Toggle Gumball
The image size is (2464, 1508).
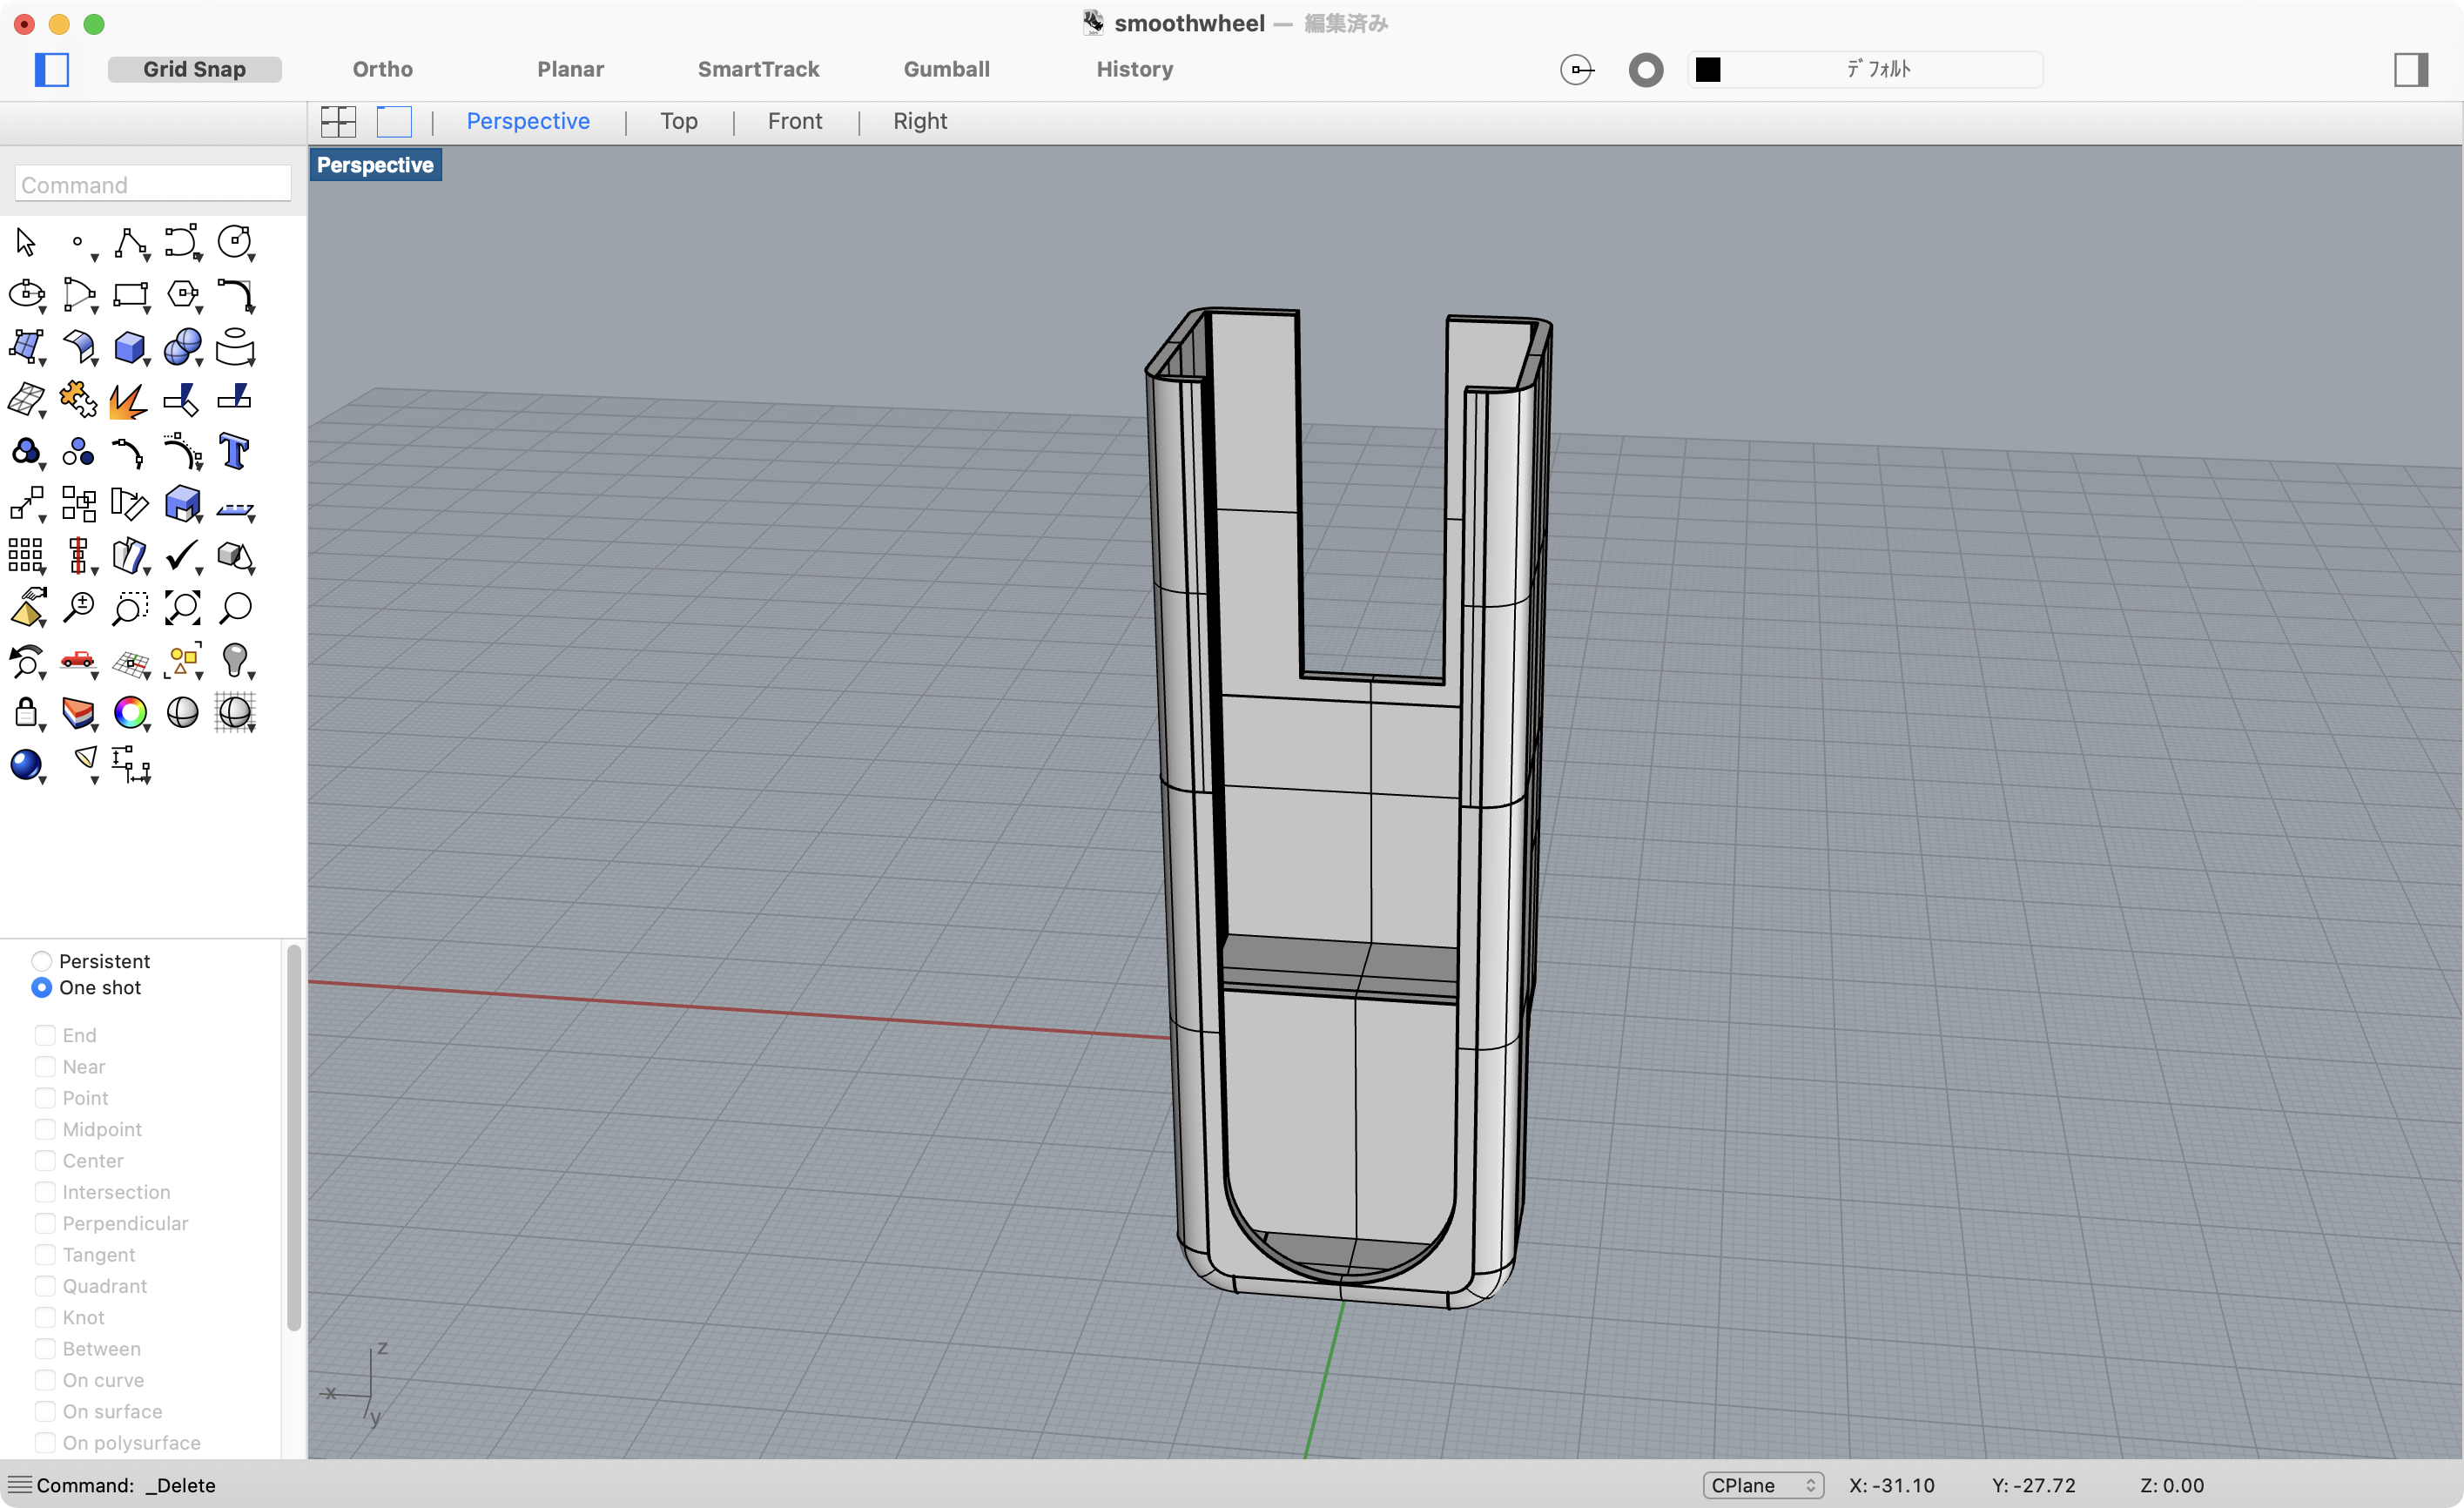point(947,69)
